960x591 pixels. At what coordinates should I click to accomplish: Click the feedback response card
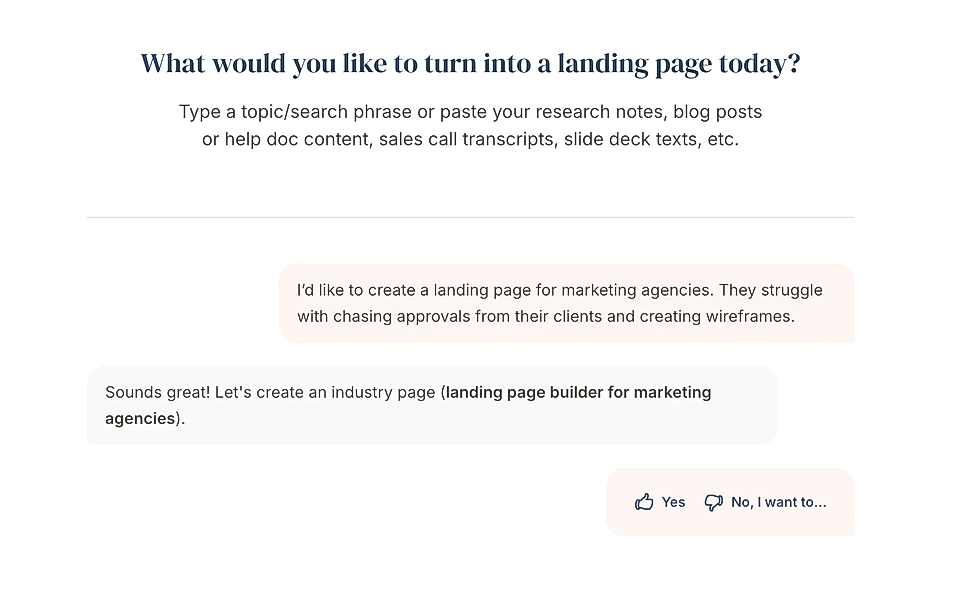[730, 501]
